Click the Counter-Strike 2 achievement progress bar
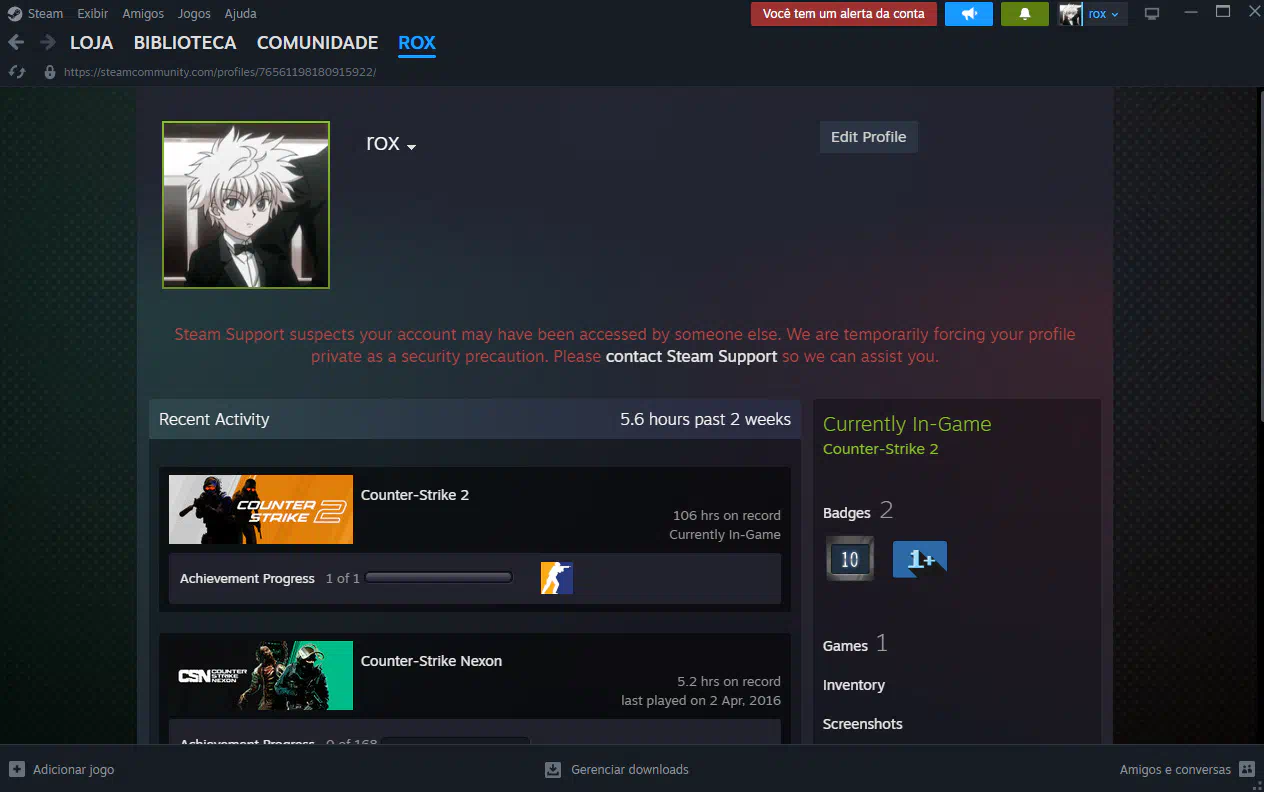Screen dimensions: 1264x792 click(439, 578)
